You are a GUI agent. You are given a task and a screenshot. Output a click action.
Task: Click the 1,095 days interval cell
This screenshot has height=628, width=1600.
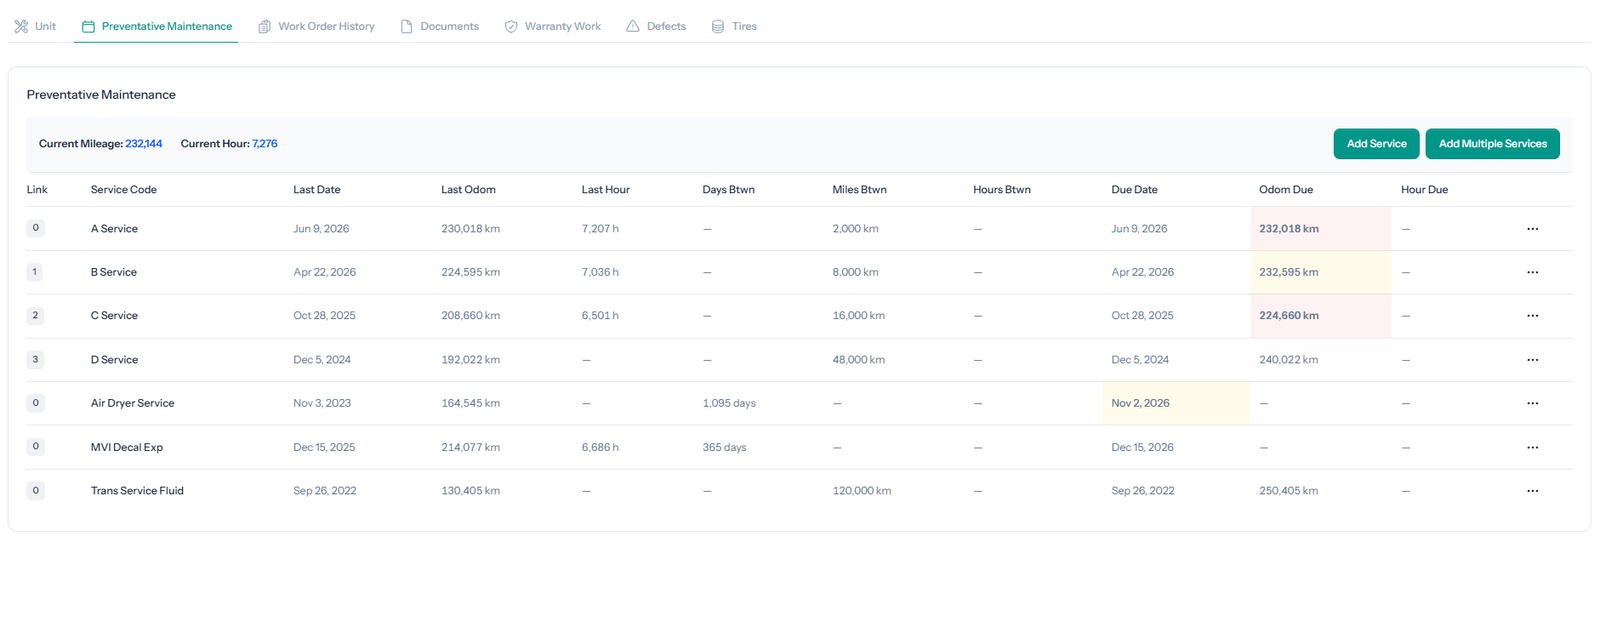pos(729,403)
